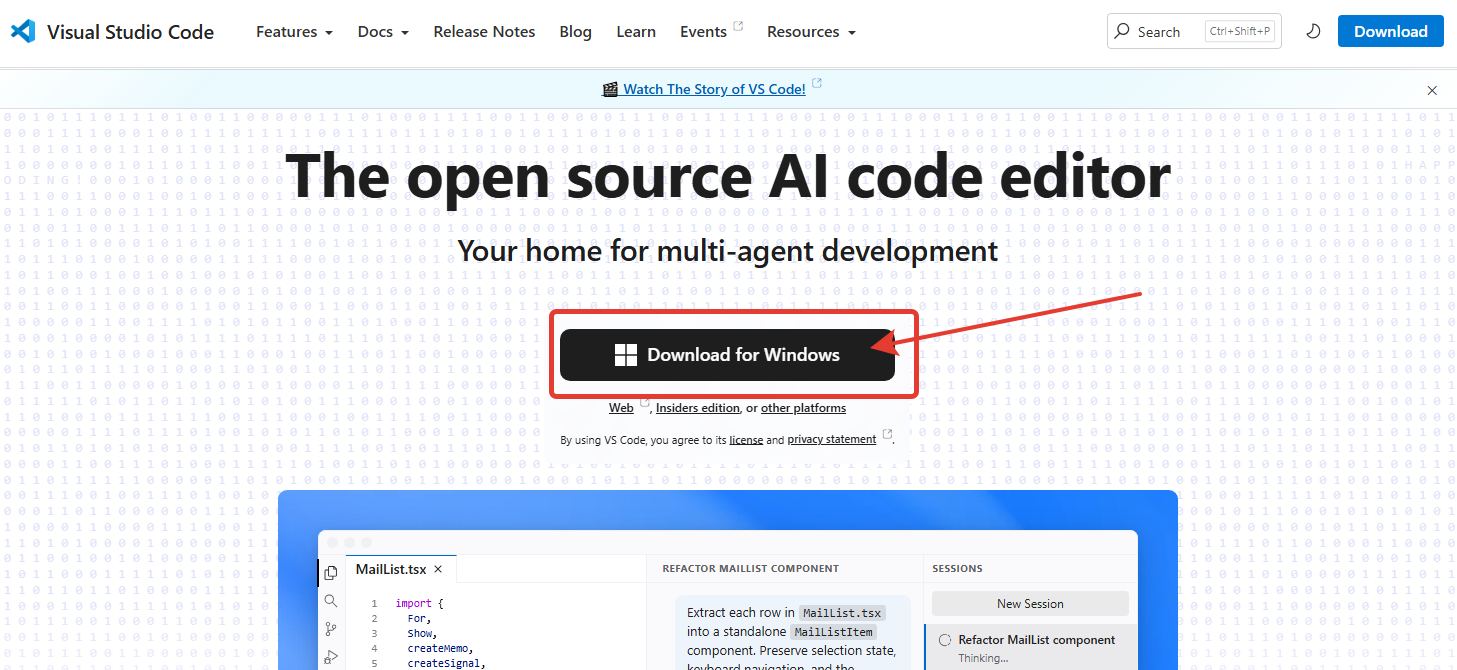Open the privacy statement link
The height and width of the screenshot is (670, 1457).
(x=832, y=440)
